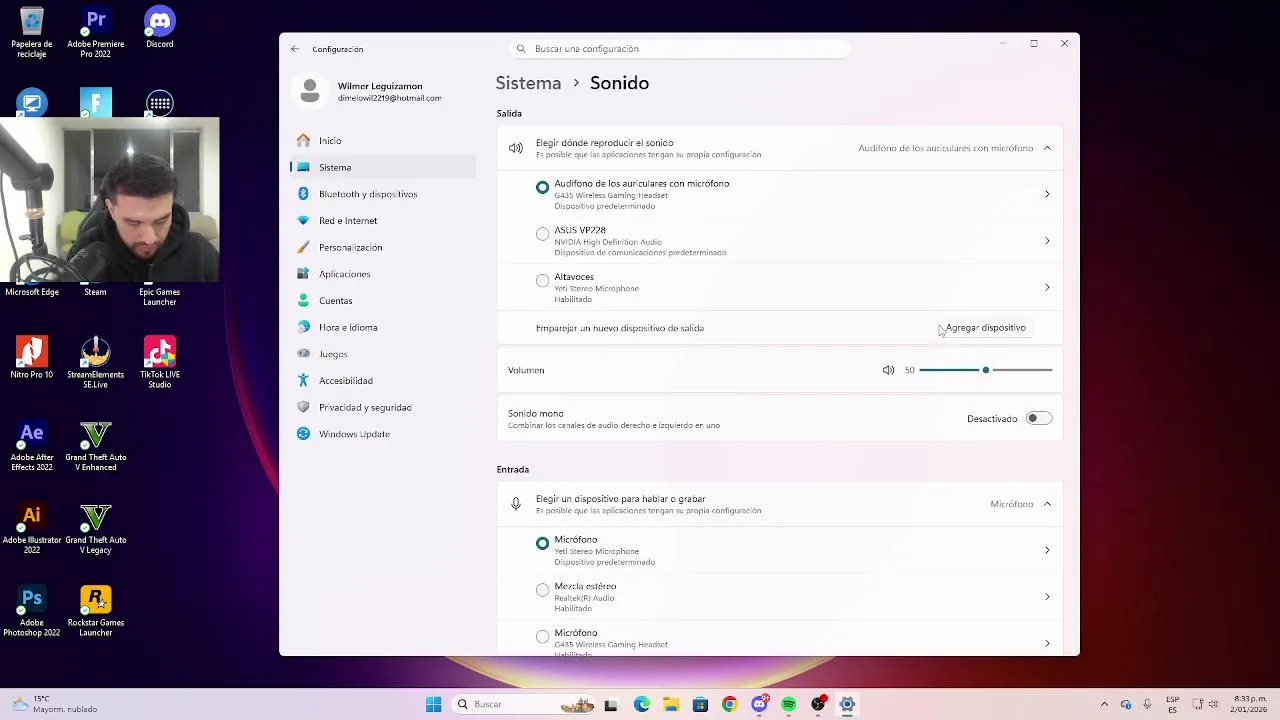Viewport: 1280px width, 720px height.
Task: Launch TikTok LIVE Studio desktop icon
Action: 160,363
